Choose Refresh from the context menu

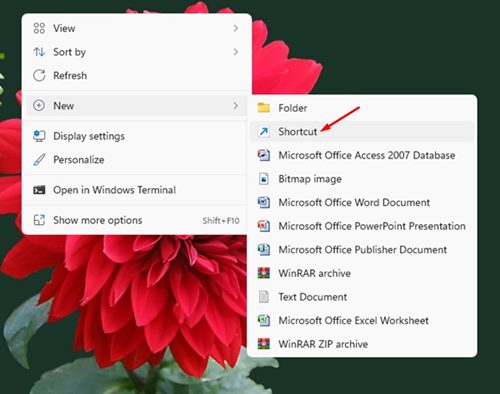pyautogui.click(x=136, y=76)
